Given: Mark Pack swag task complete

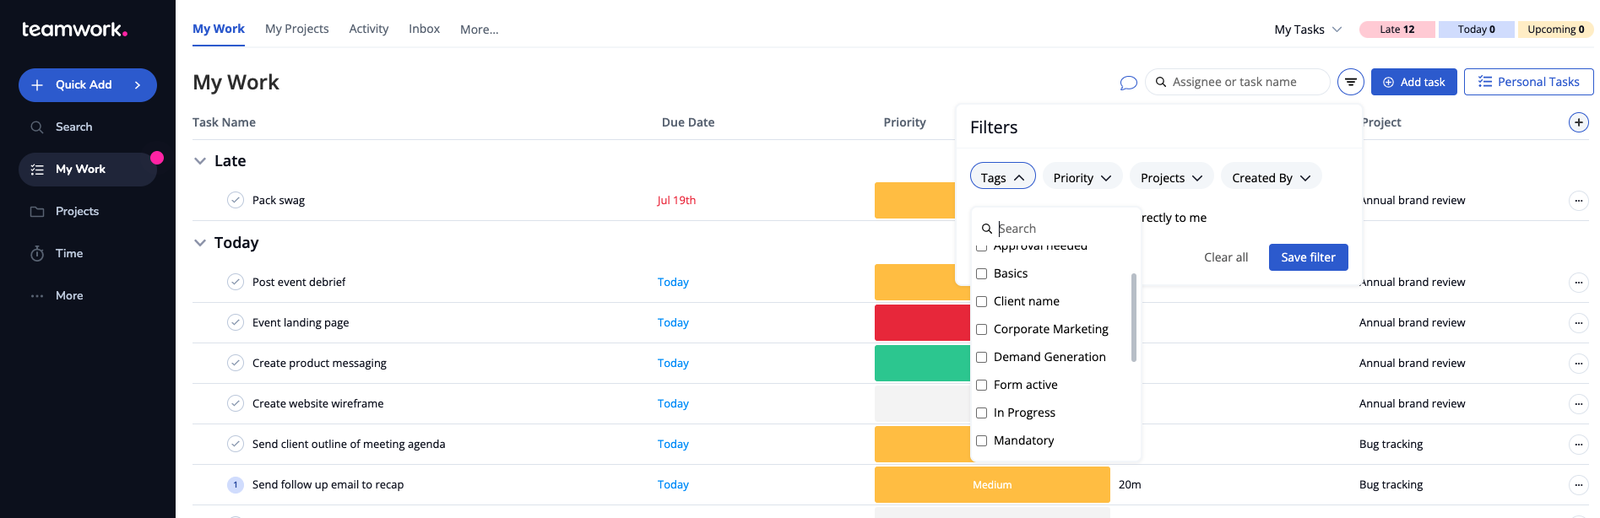Looking at the screenshot, I should coord(235,200).
